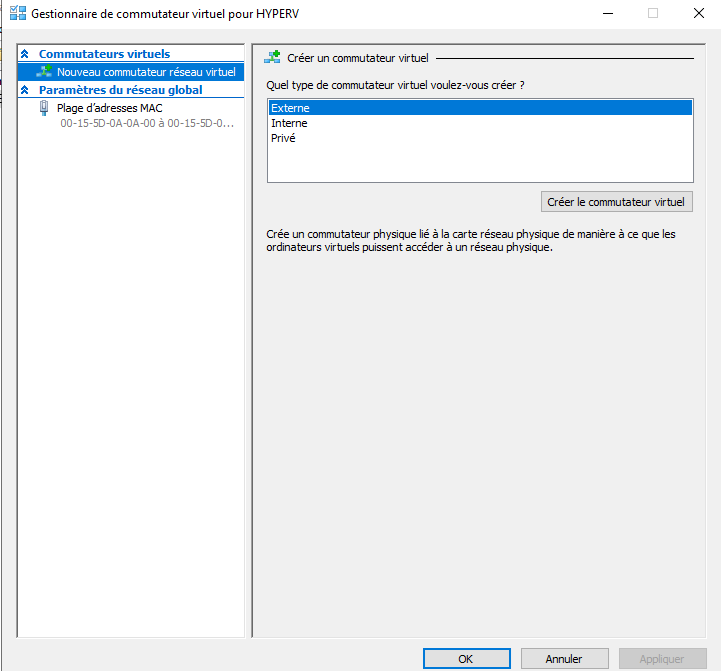
Task: Close the Gestionnaire de commutateur virtuel window
Action: [699, 14]
